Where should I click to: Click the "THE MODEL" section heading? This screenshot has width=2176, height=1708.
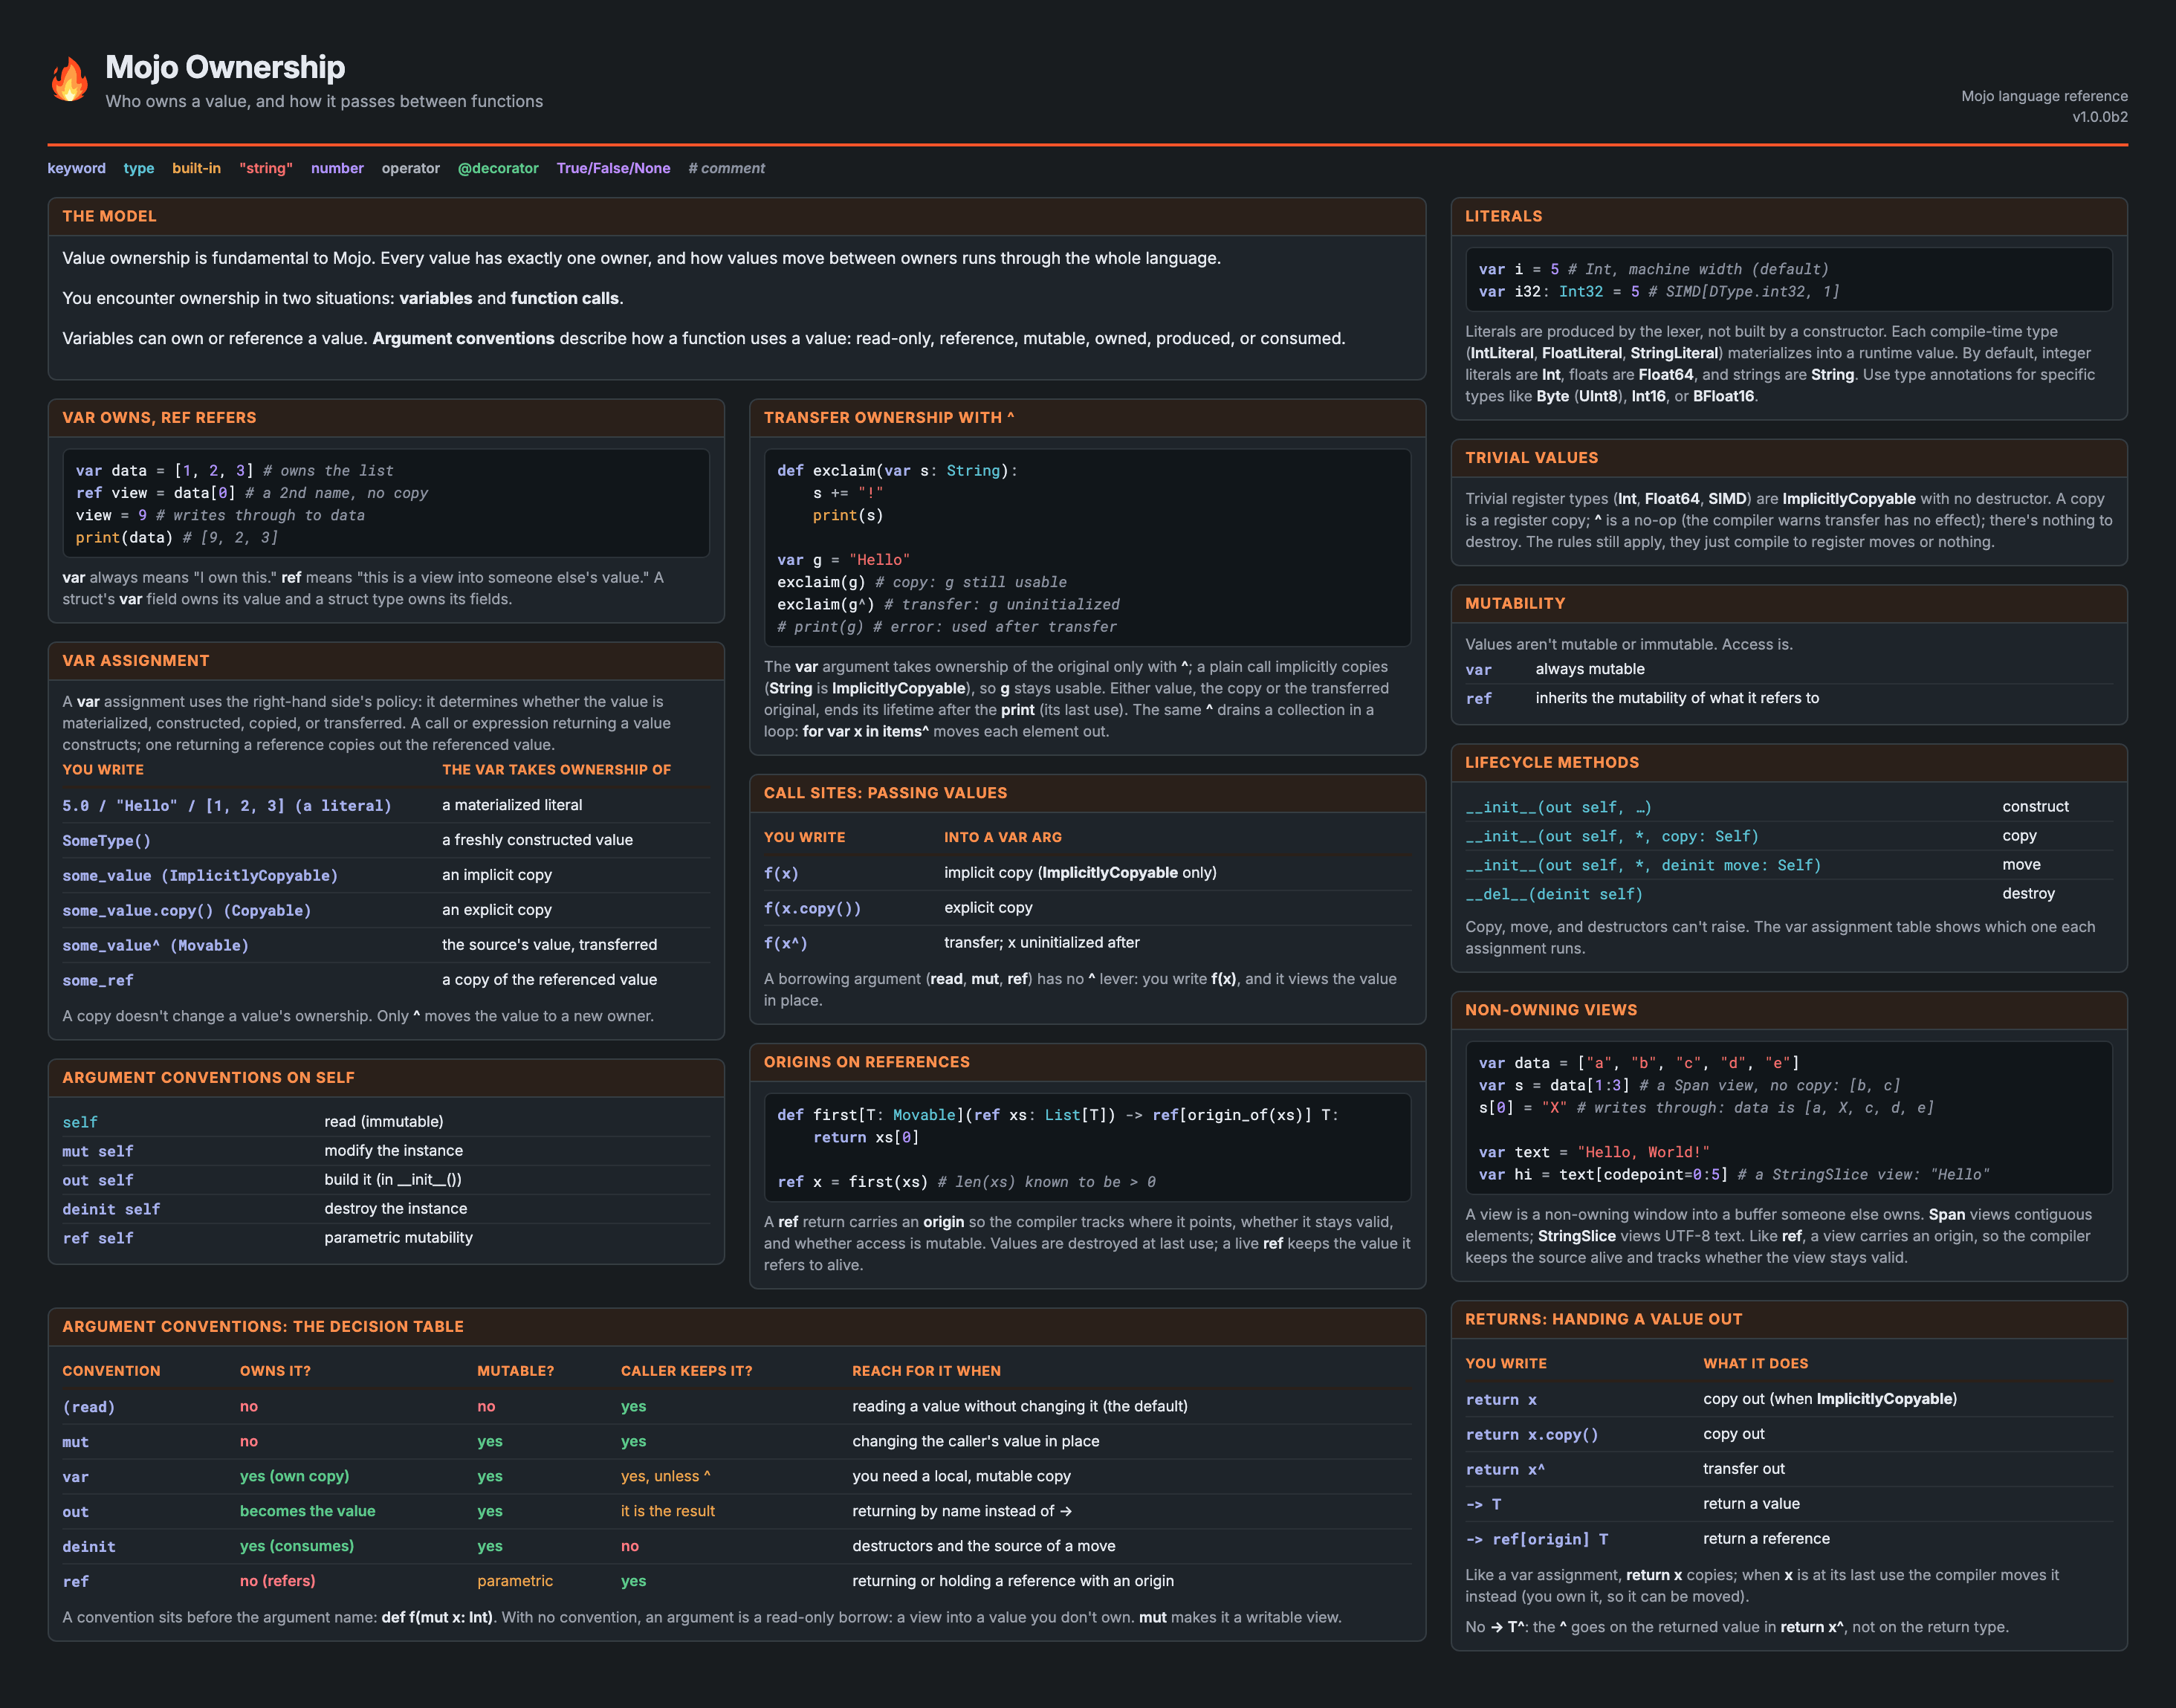(x=109, y=216)
